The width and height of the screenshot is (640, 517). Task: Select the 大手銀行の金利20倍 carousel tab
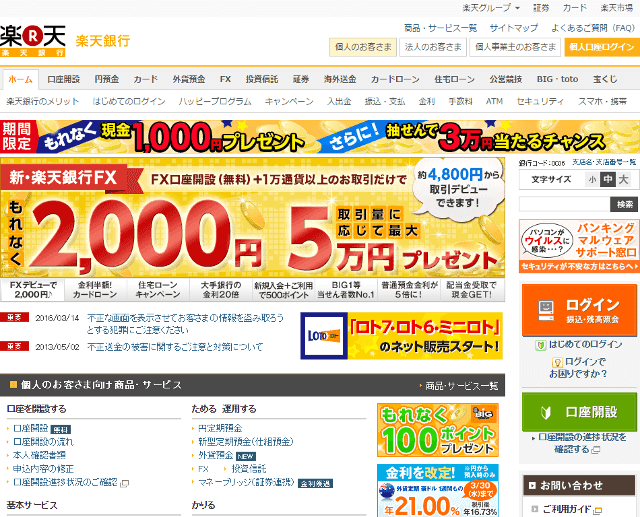[221, 290]
